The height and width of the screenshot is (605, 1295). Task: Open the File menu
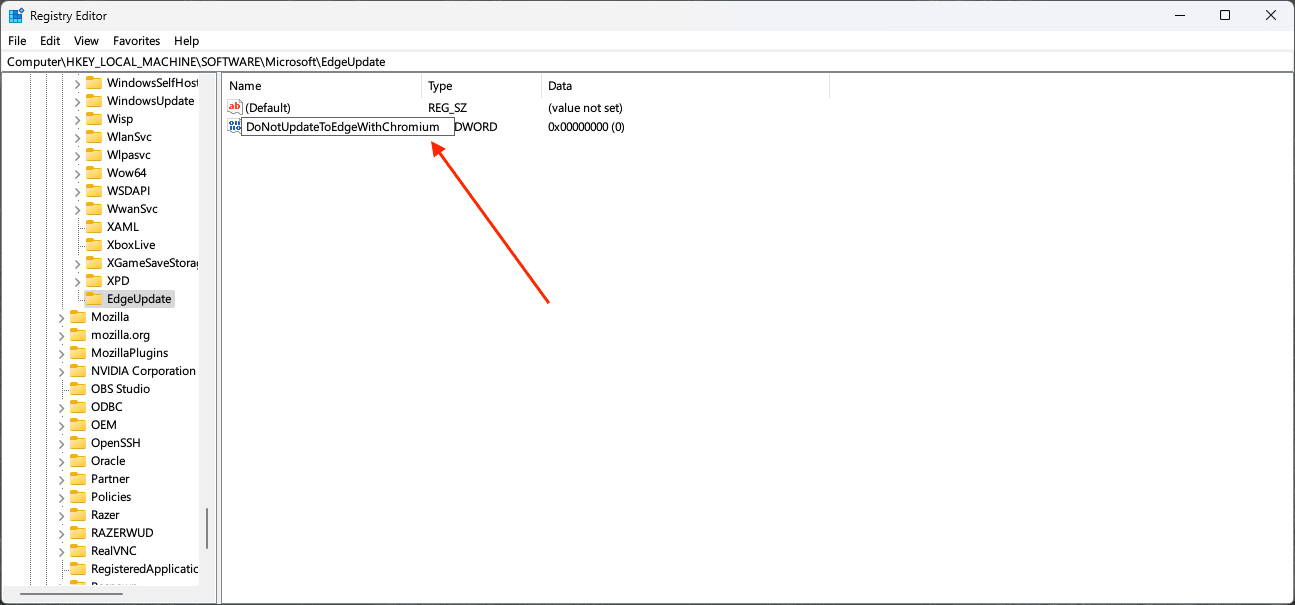17,41
